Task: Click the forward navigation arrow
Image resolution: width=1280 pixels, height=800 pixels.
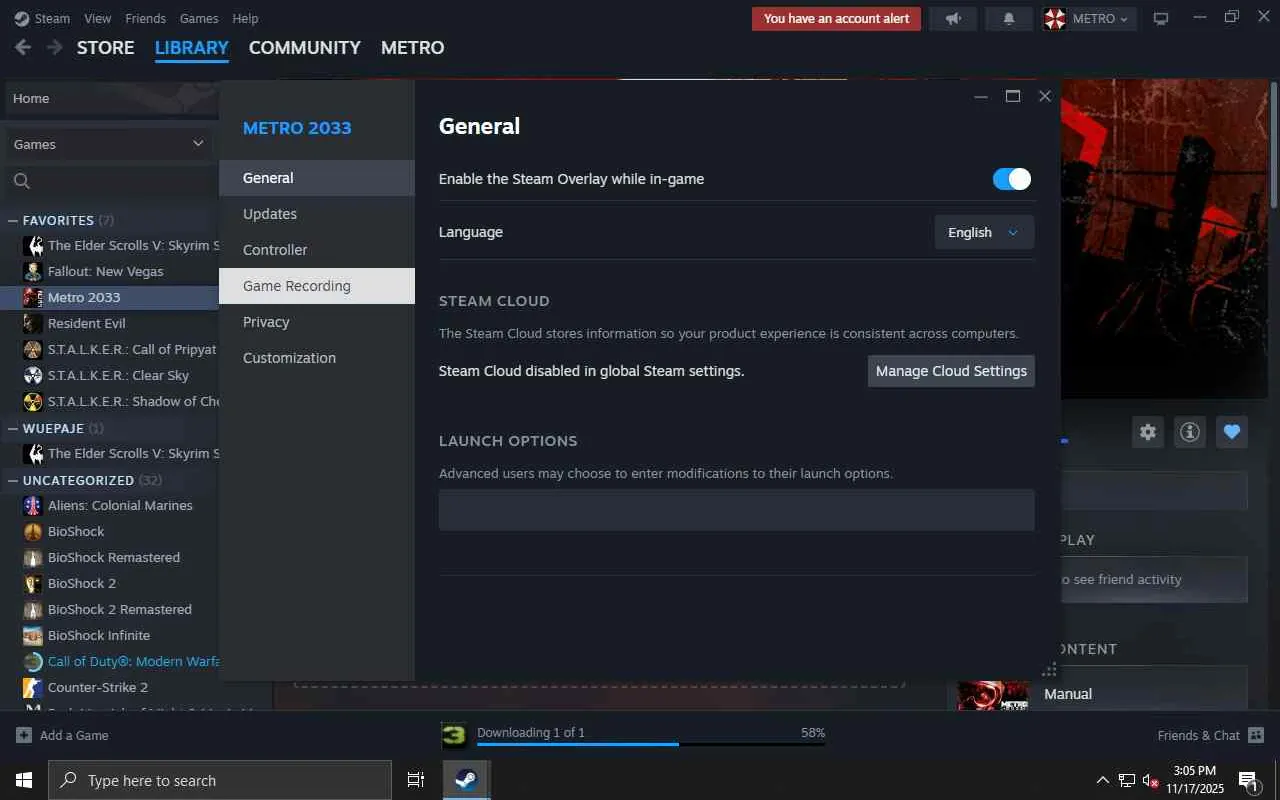Action: click(54, 47)
